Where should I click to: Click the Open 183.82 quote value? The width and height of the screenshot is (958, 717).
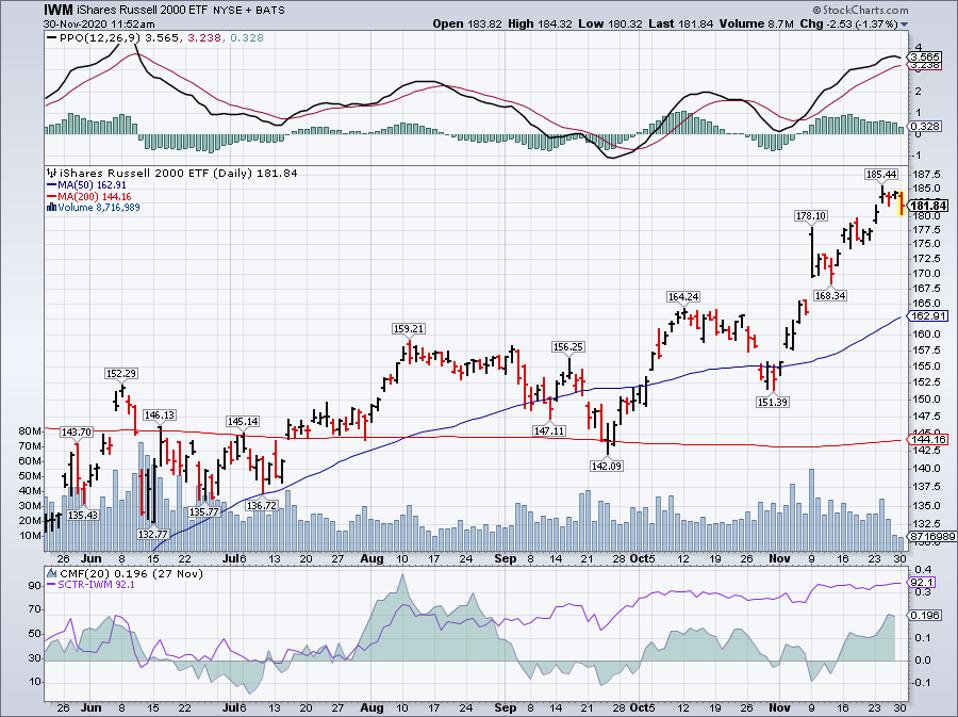pyautogui.click(x=467, y=24)
